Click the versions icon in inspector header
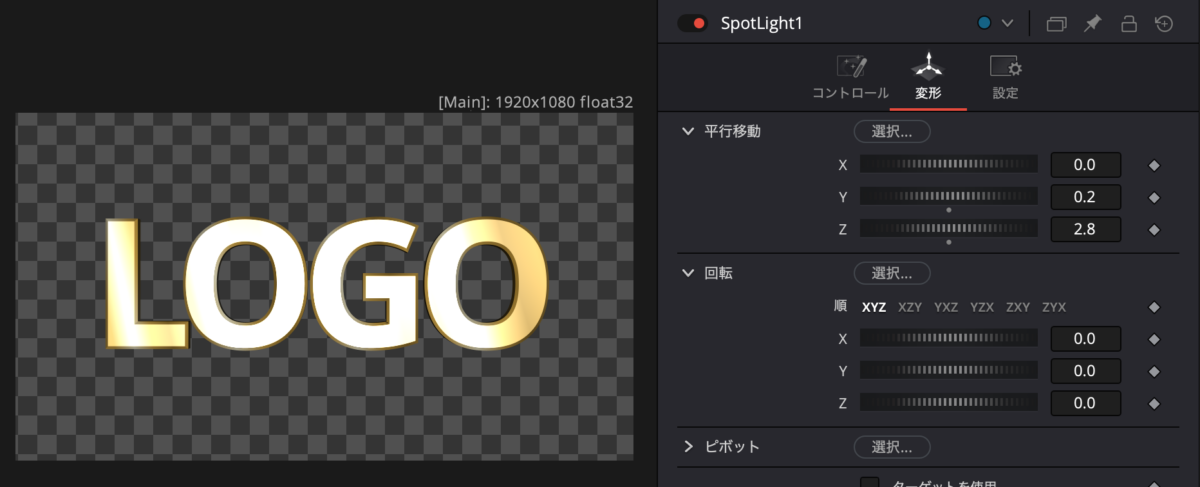The width and height of the screenshot is (1200, 487). [x=1057, y=23]
